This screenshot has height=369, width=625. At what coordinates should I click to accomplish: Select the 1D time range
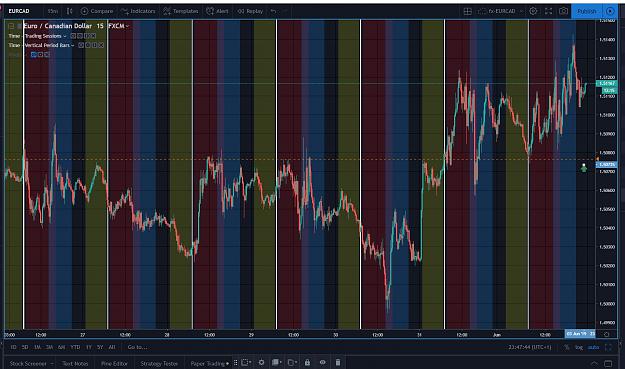pos(13,347)
